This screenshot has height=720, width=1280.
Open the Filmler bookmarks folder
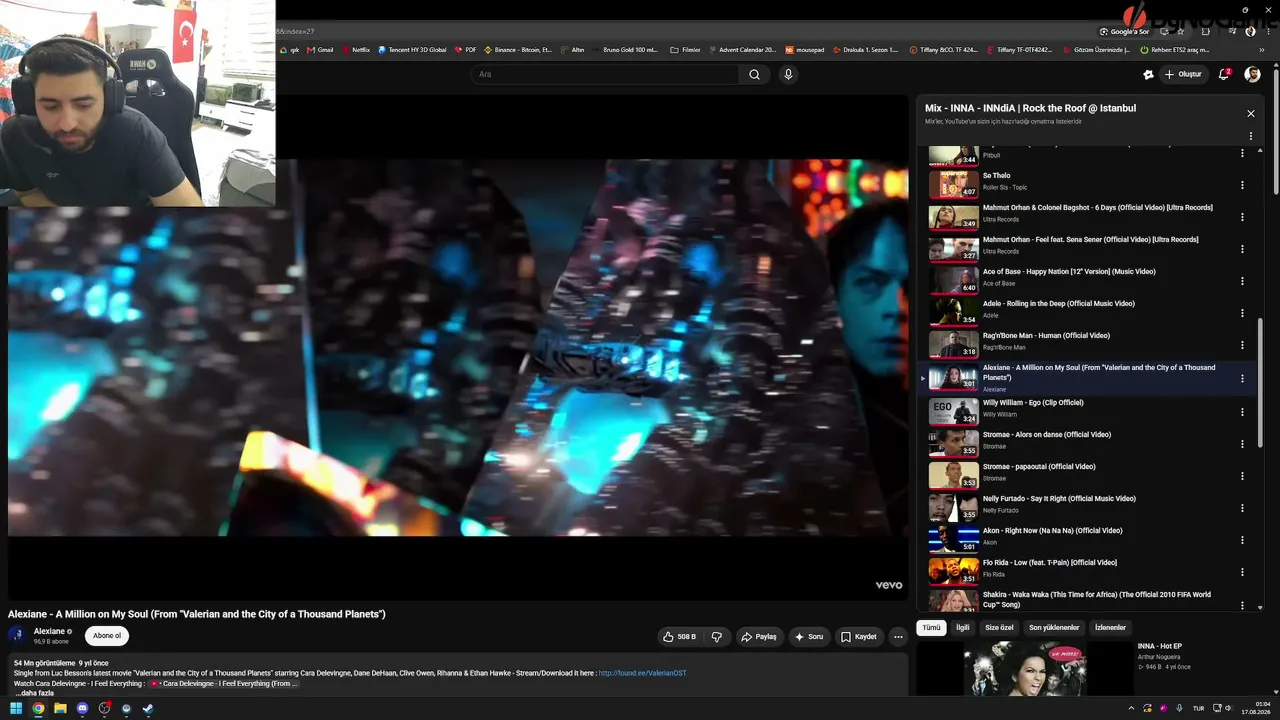coord(685,49)
